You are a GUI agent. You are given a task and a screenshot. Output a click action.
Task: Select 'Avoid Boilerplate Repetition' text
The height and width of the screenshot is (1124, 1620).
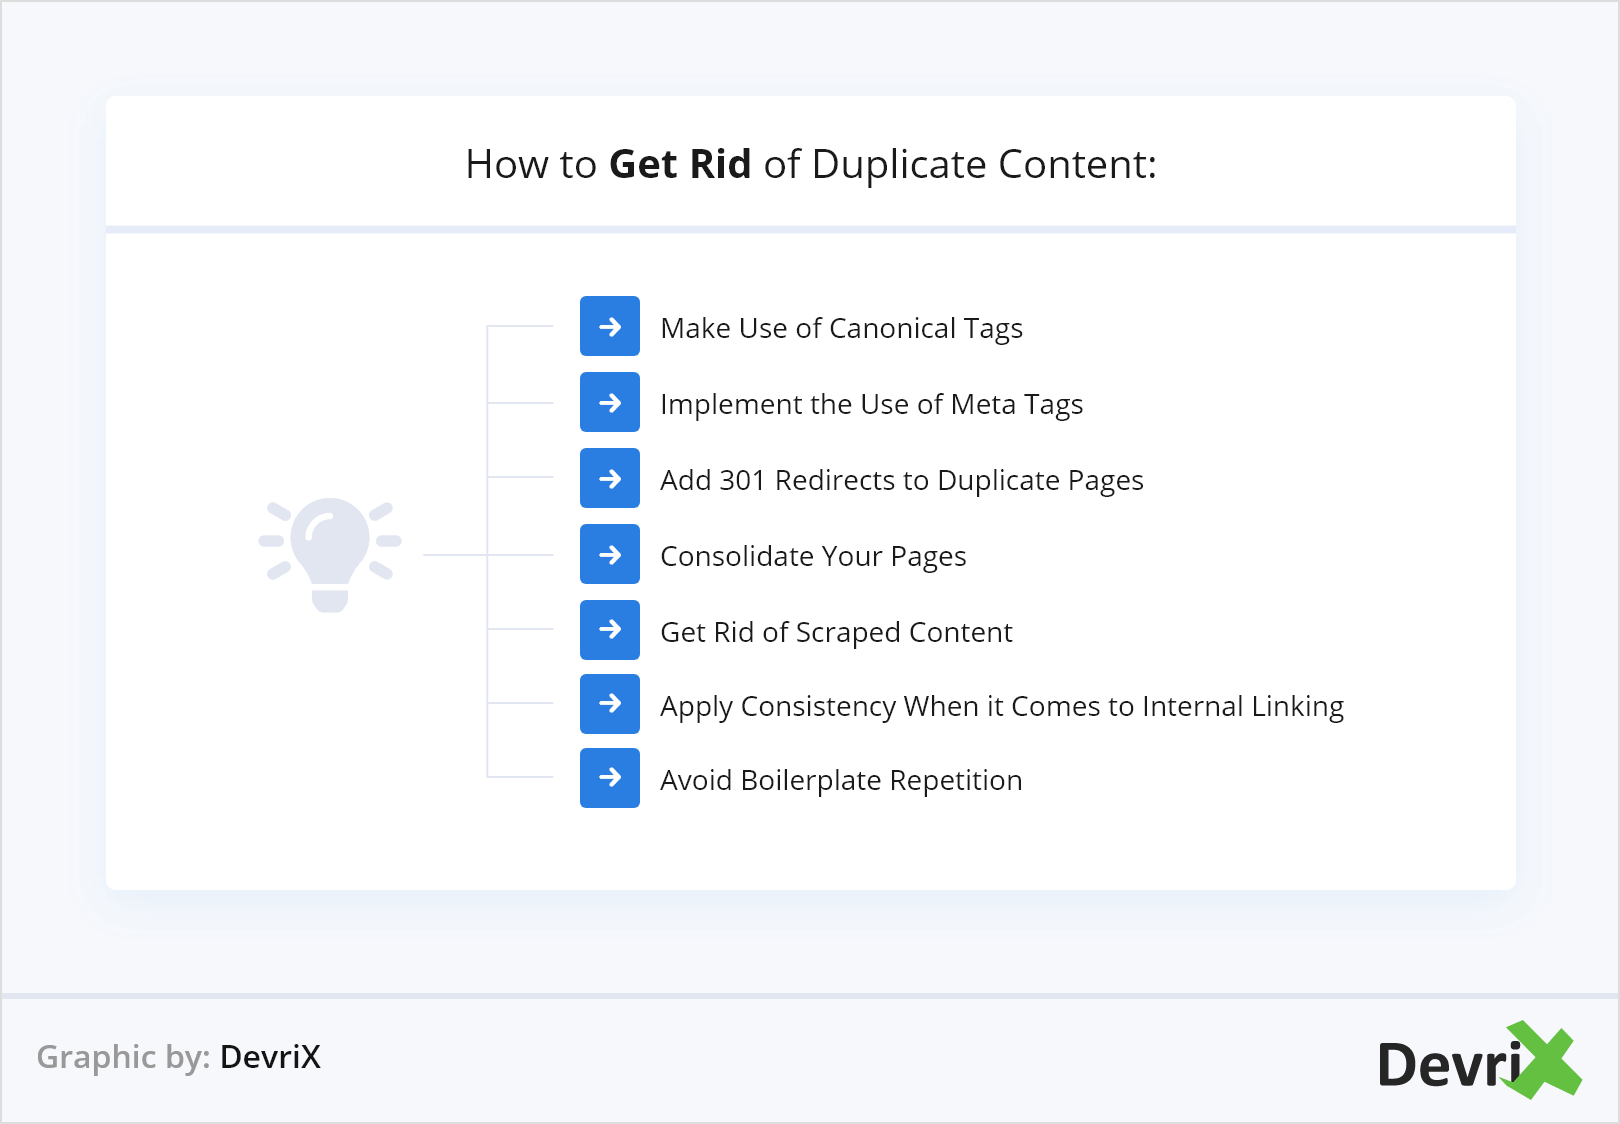842,781
